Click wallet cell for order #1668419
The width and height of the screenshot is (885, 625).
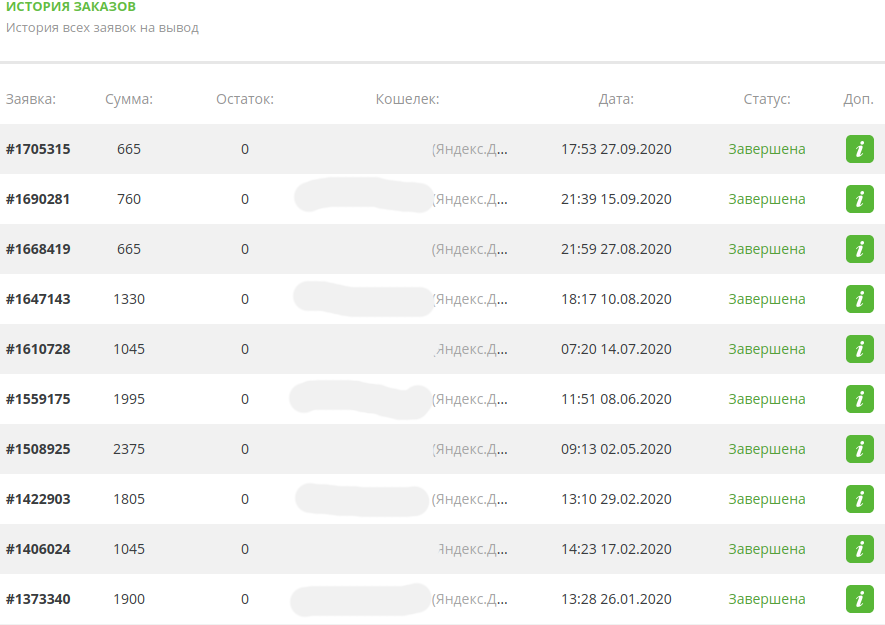click(x=469, y=249)
